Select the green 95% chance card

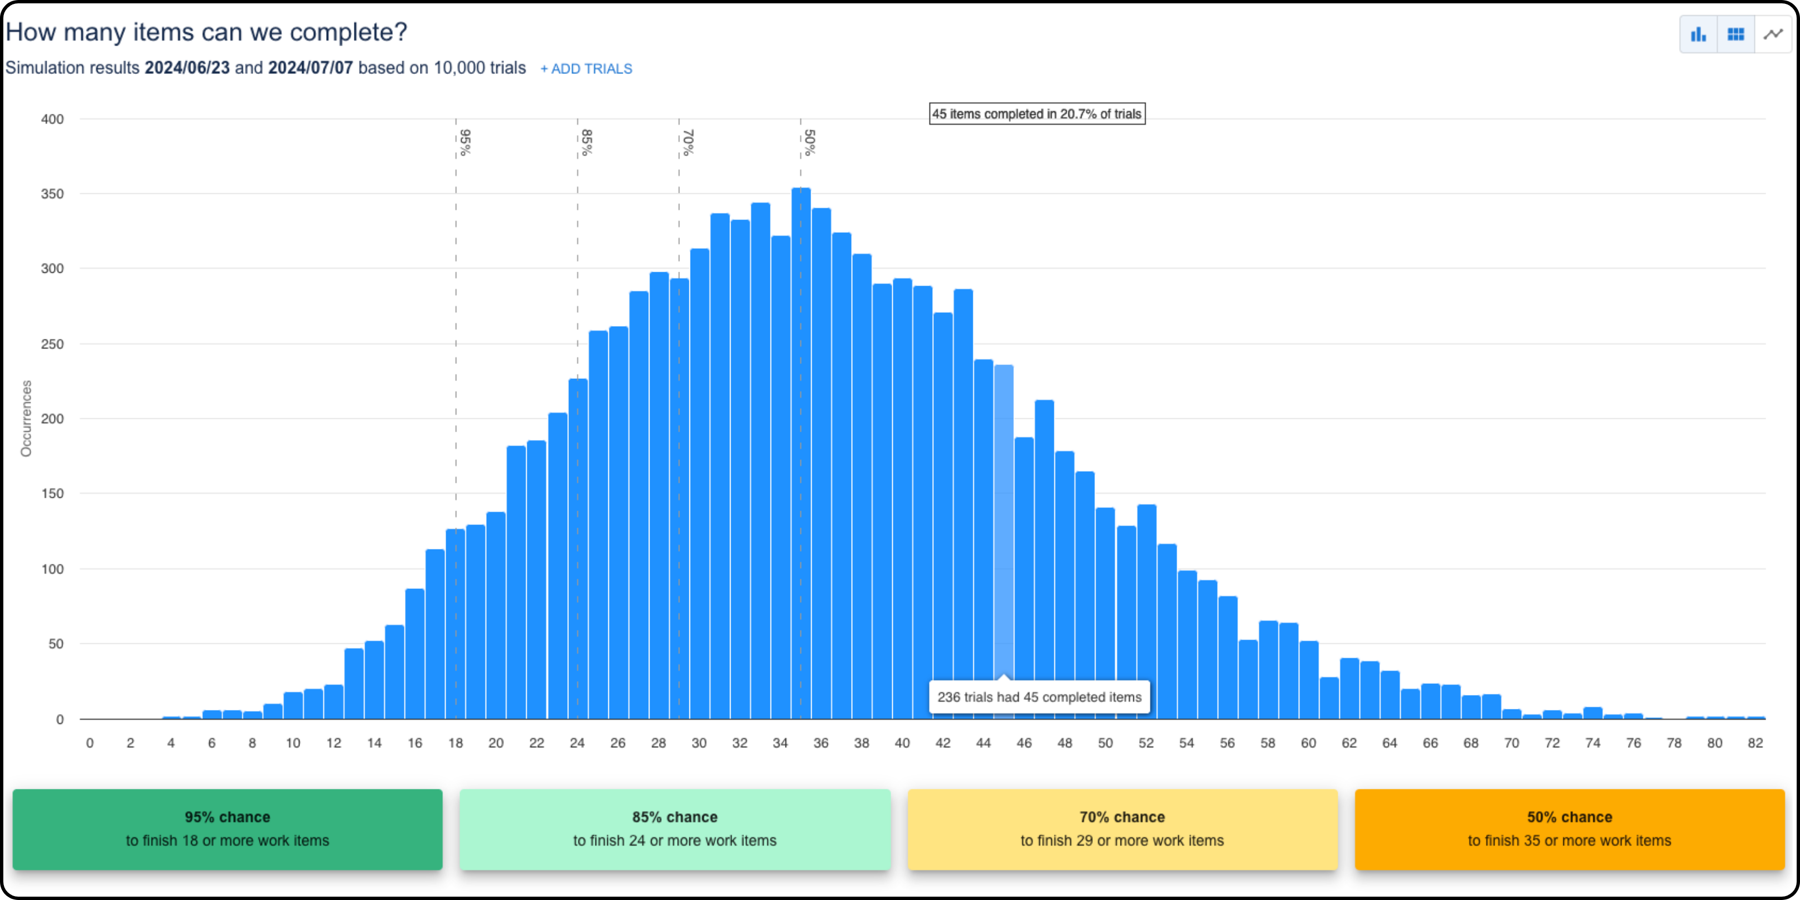click(x=227, y=829)
